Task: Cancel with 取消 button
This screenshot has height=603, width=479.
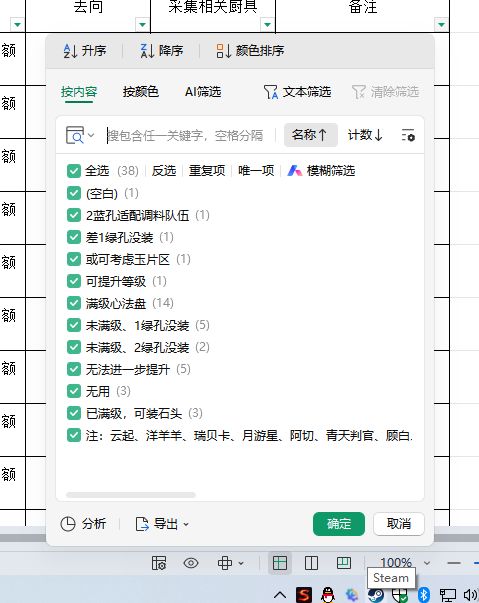Action: click(x=399, y=524)
